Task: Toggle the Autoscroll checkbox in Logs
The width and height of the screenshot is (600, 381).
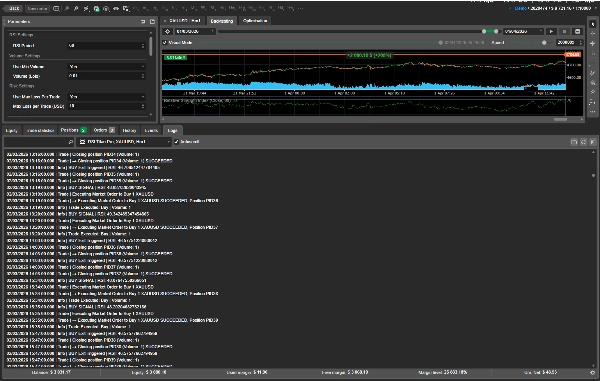Action: pyautogui.click(x=176, y=142)
